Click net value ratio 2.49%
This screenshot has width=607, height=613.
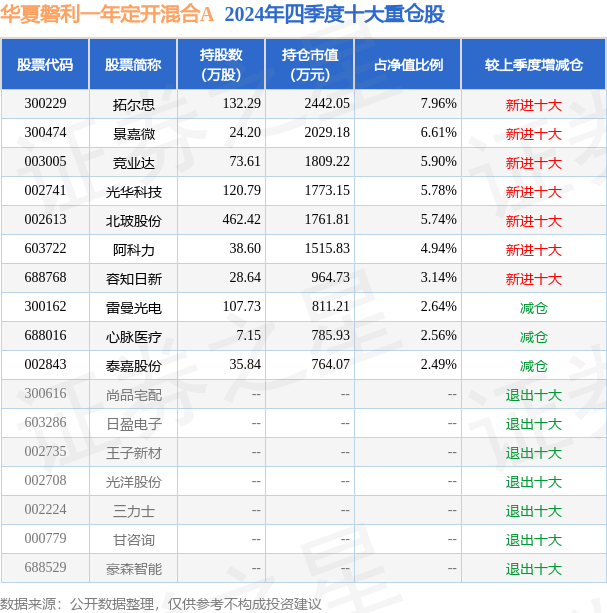pos(439,364)
